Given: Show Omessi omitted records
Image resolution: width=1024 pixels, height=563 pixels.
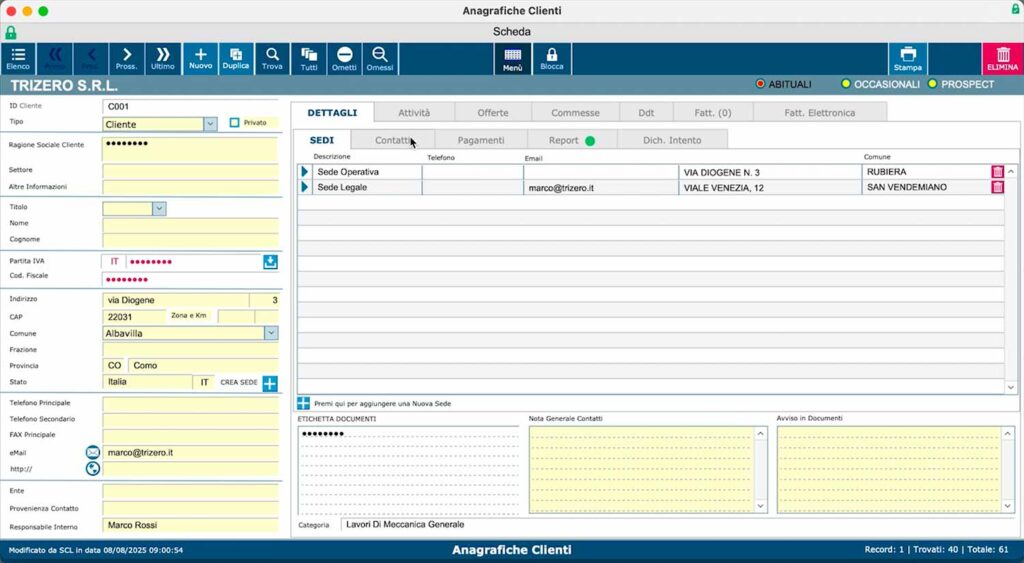Looking at the screenshot, I should point(379,59).
